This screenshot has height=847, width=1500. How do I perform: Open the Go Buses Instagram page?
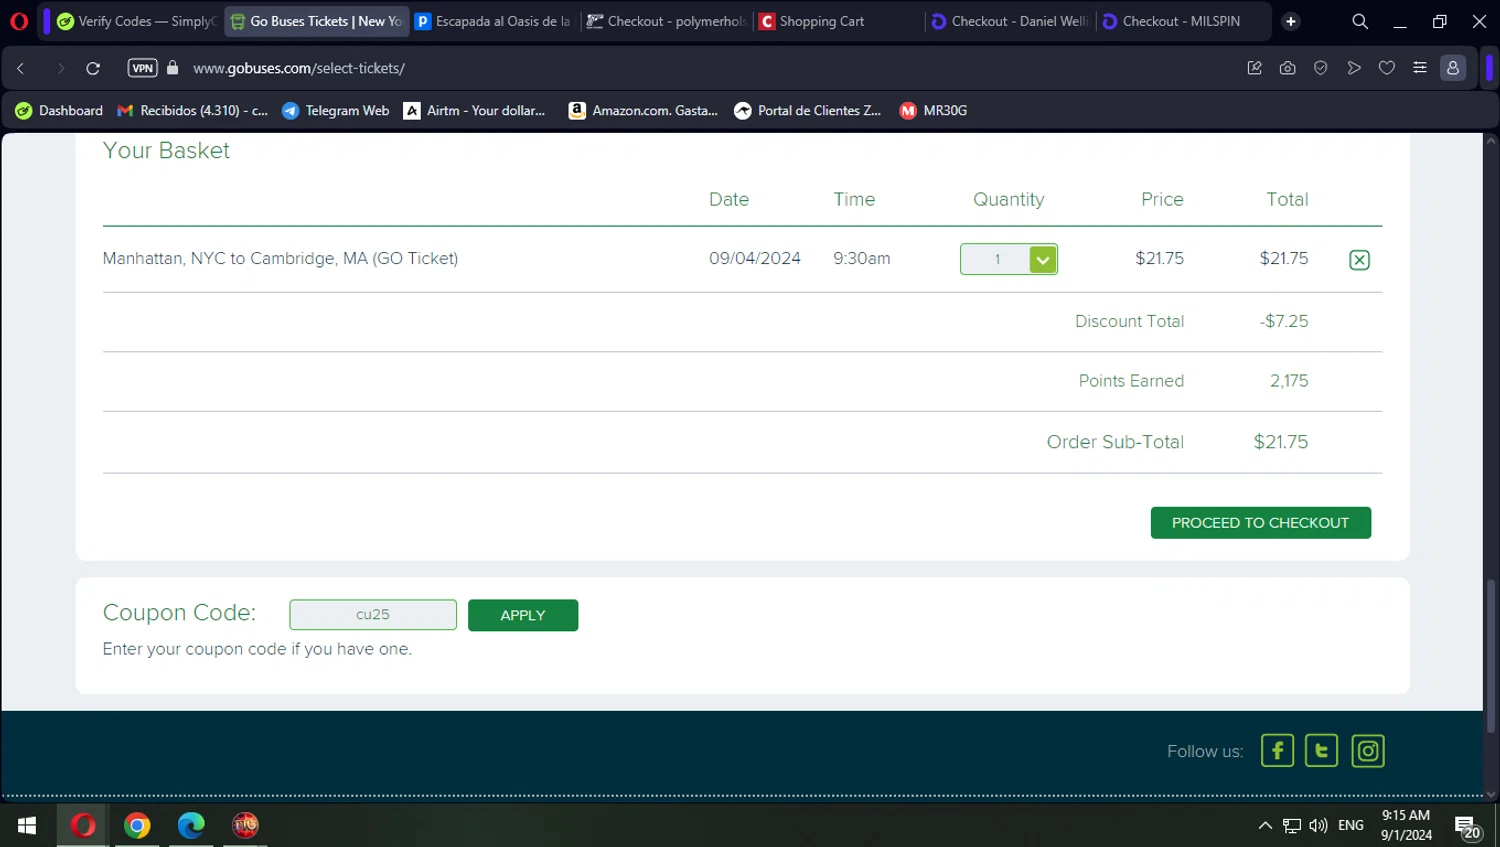[1367, 751]
